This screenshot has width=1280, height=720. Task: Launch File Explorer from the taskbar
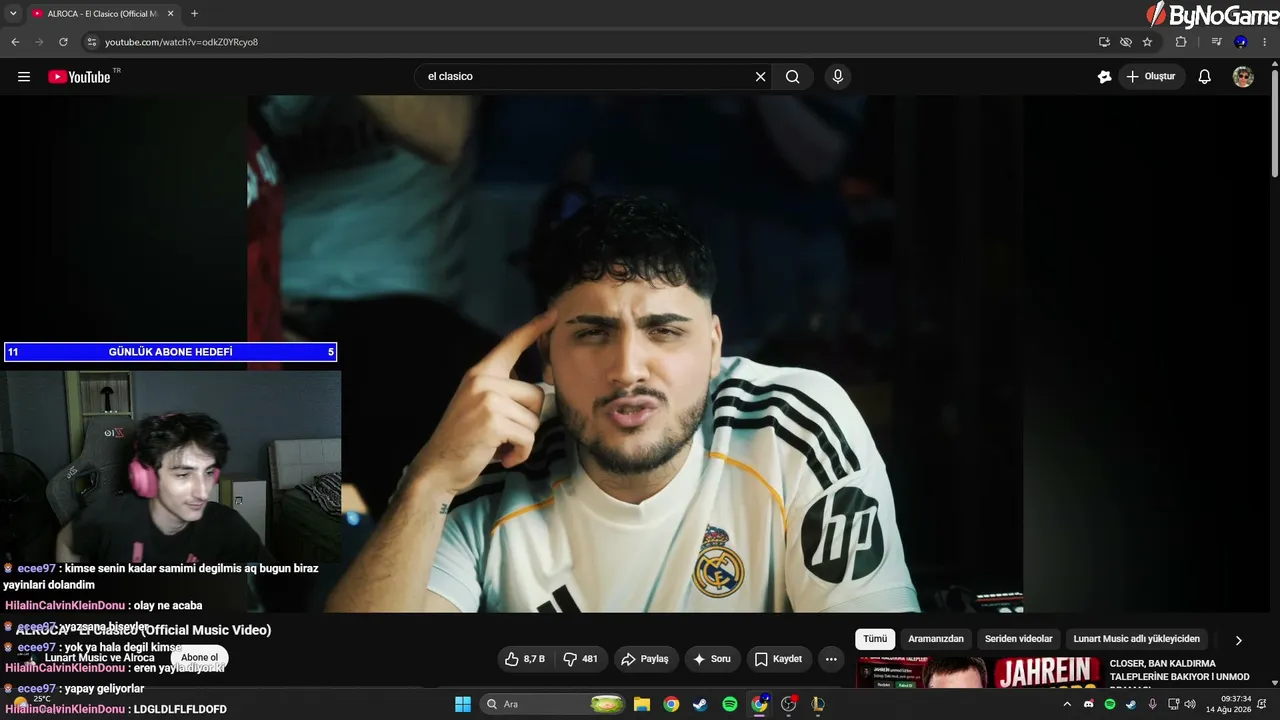[642, 704]
